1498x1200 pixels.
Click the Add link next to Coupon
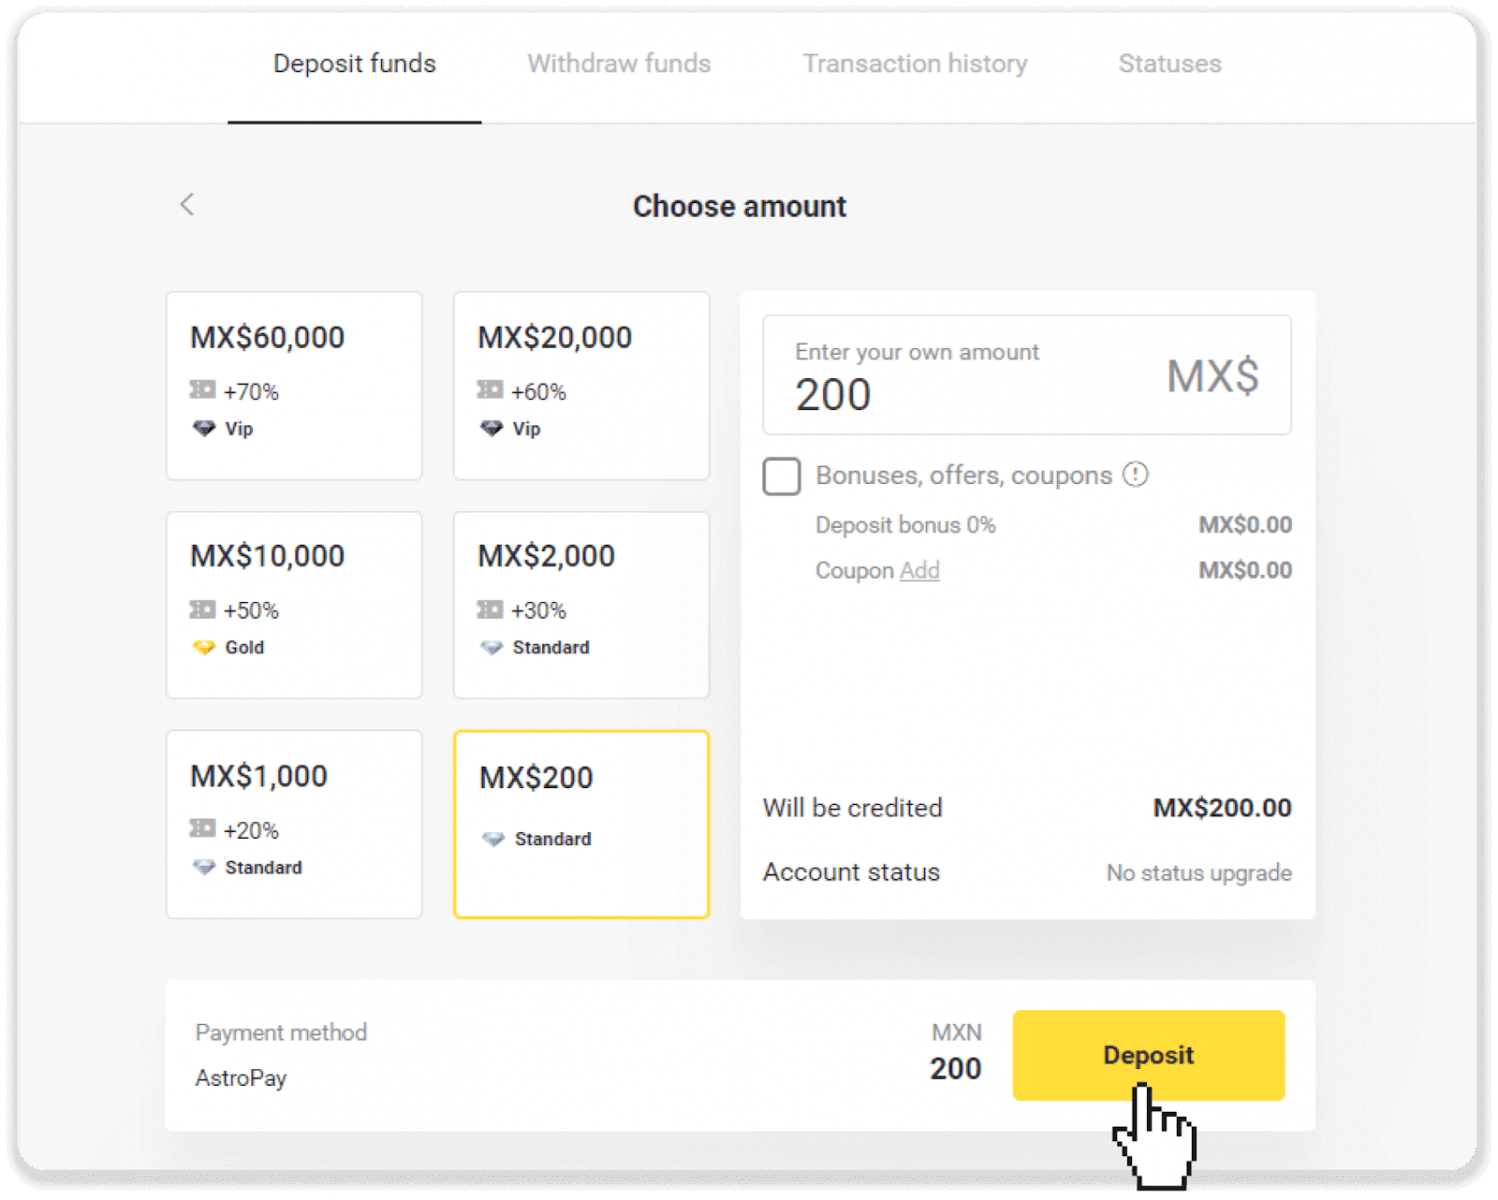pyautogui.click(x=920, y=570)
